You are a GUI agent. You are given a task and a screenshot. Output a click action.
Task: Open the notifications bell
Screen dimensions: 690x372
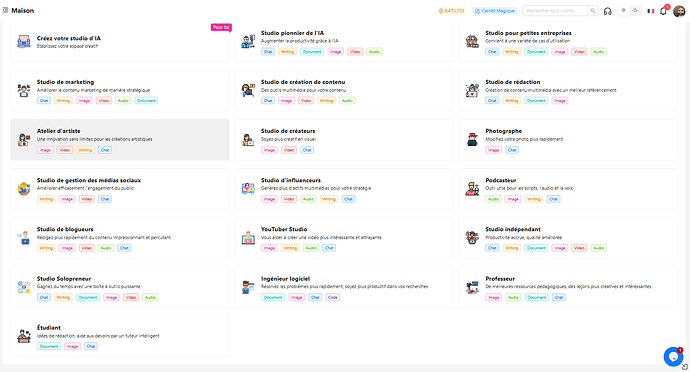point(663,11)
